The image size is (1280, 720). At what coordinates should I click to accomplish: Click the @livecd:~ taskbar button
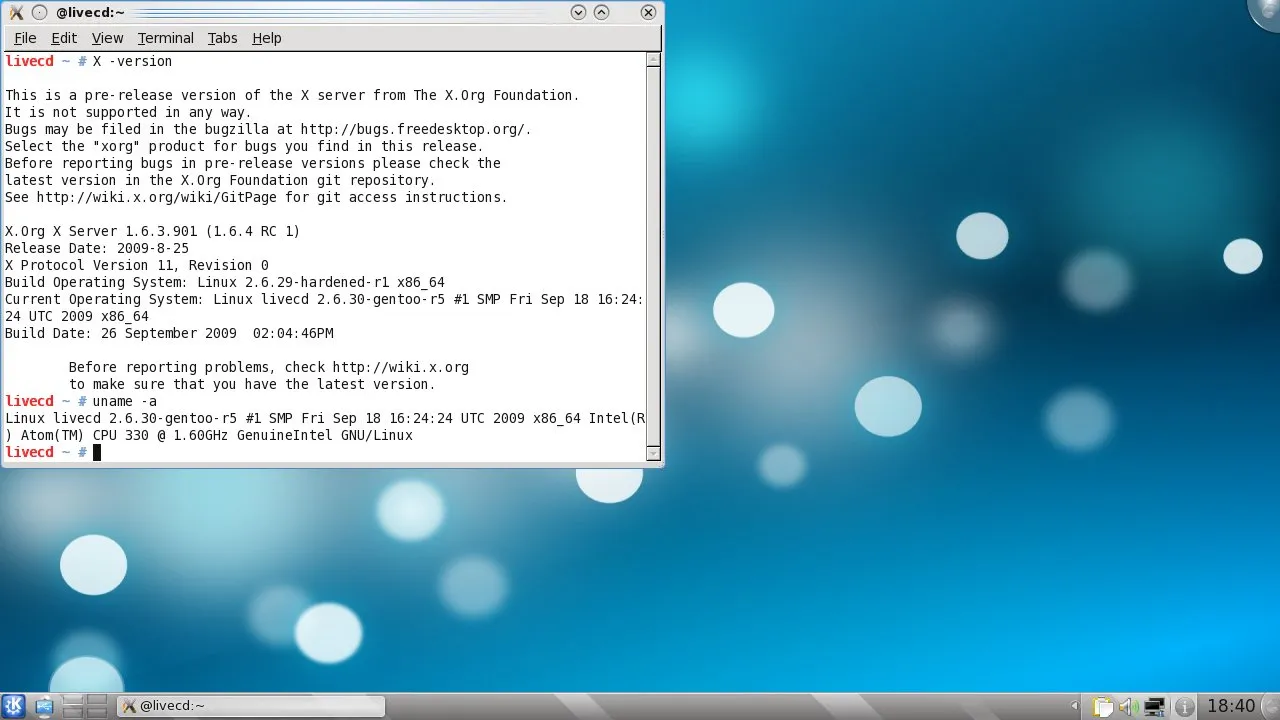coord(250,706)
